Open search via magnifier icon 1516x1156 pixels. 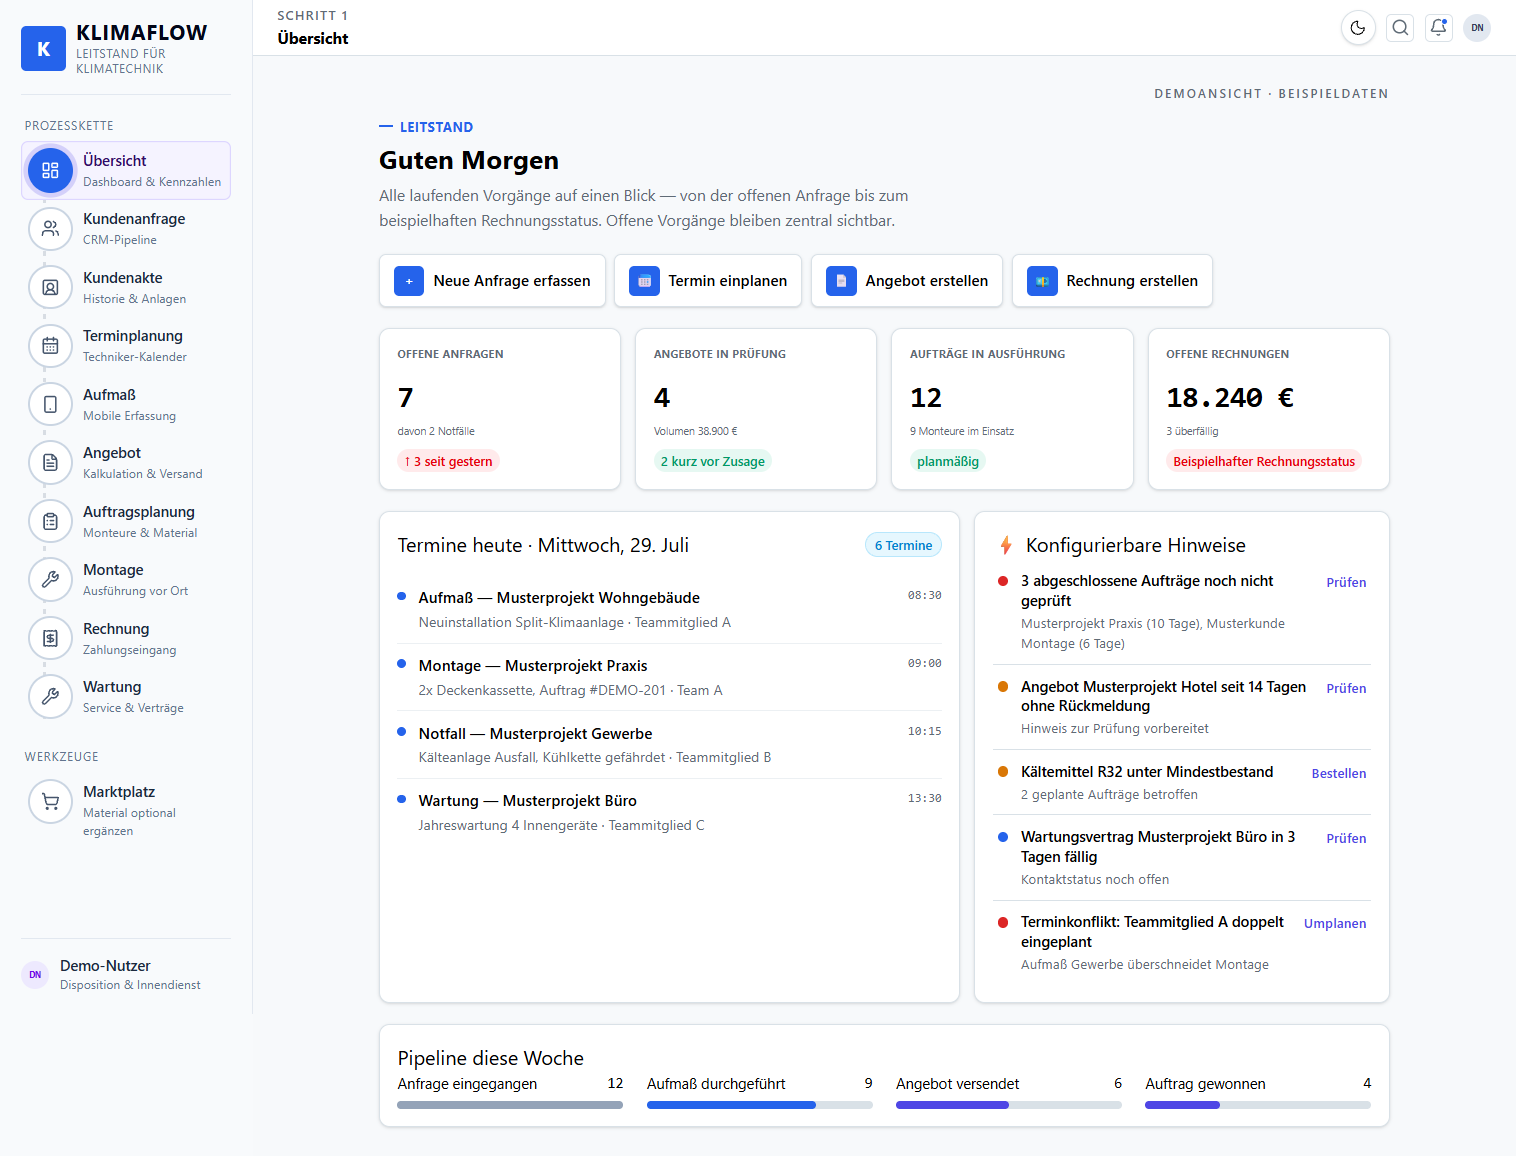click(1400, 28)
